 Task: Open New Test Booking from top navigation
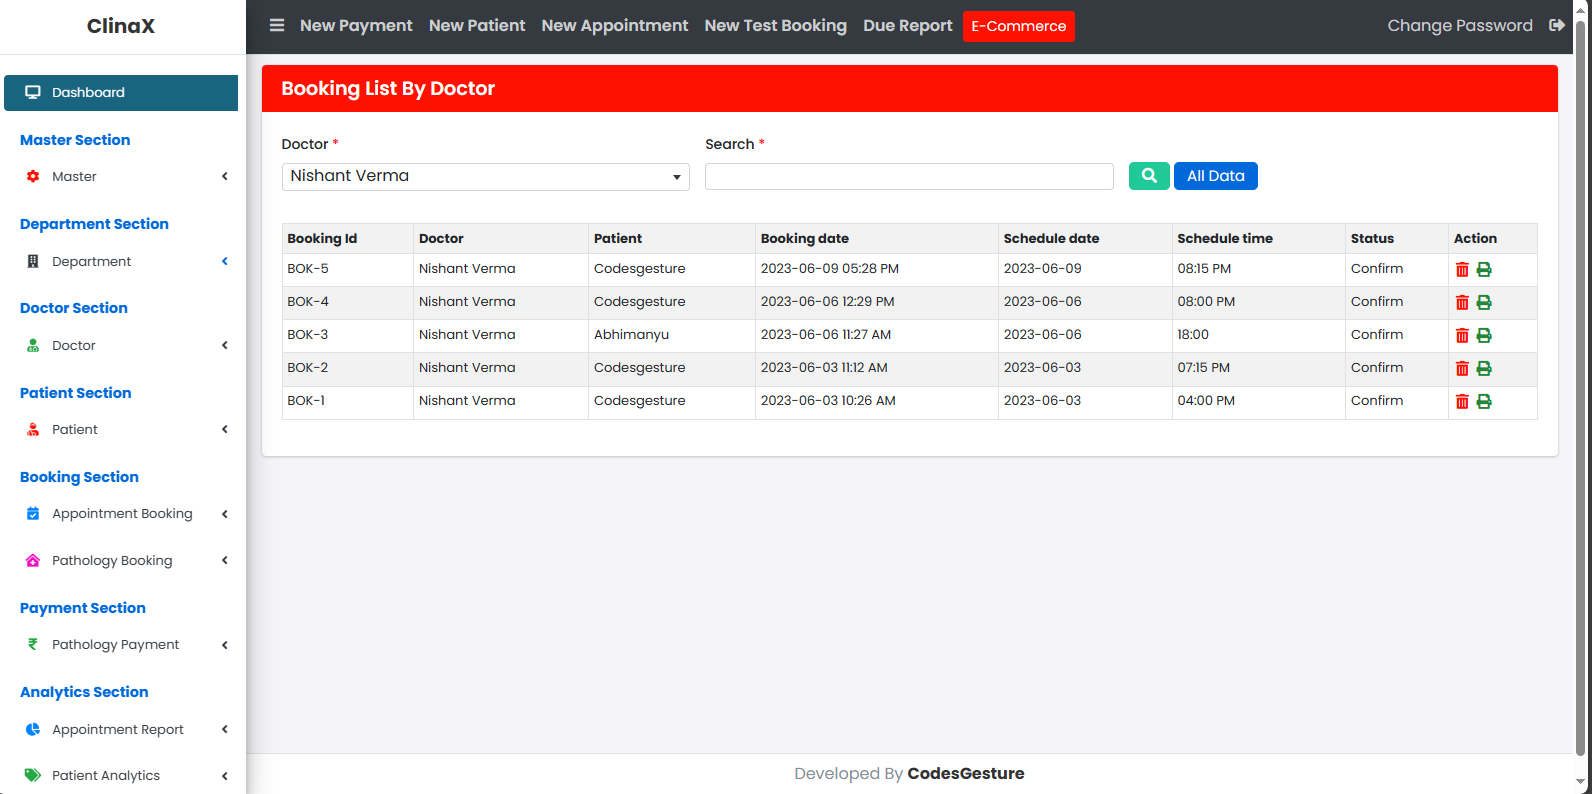pyautogui.click(x=776, y=26)
